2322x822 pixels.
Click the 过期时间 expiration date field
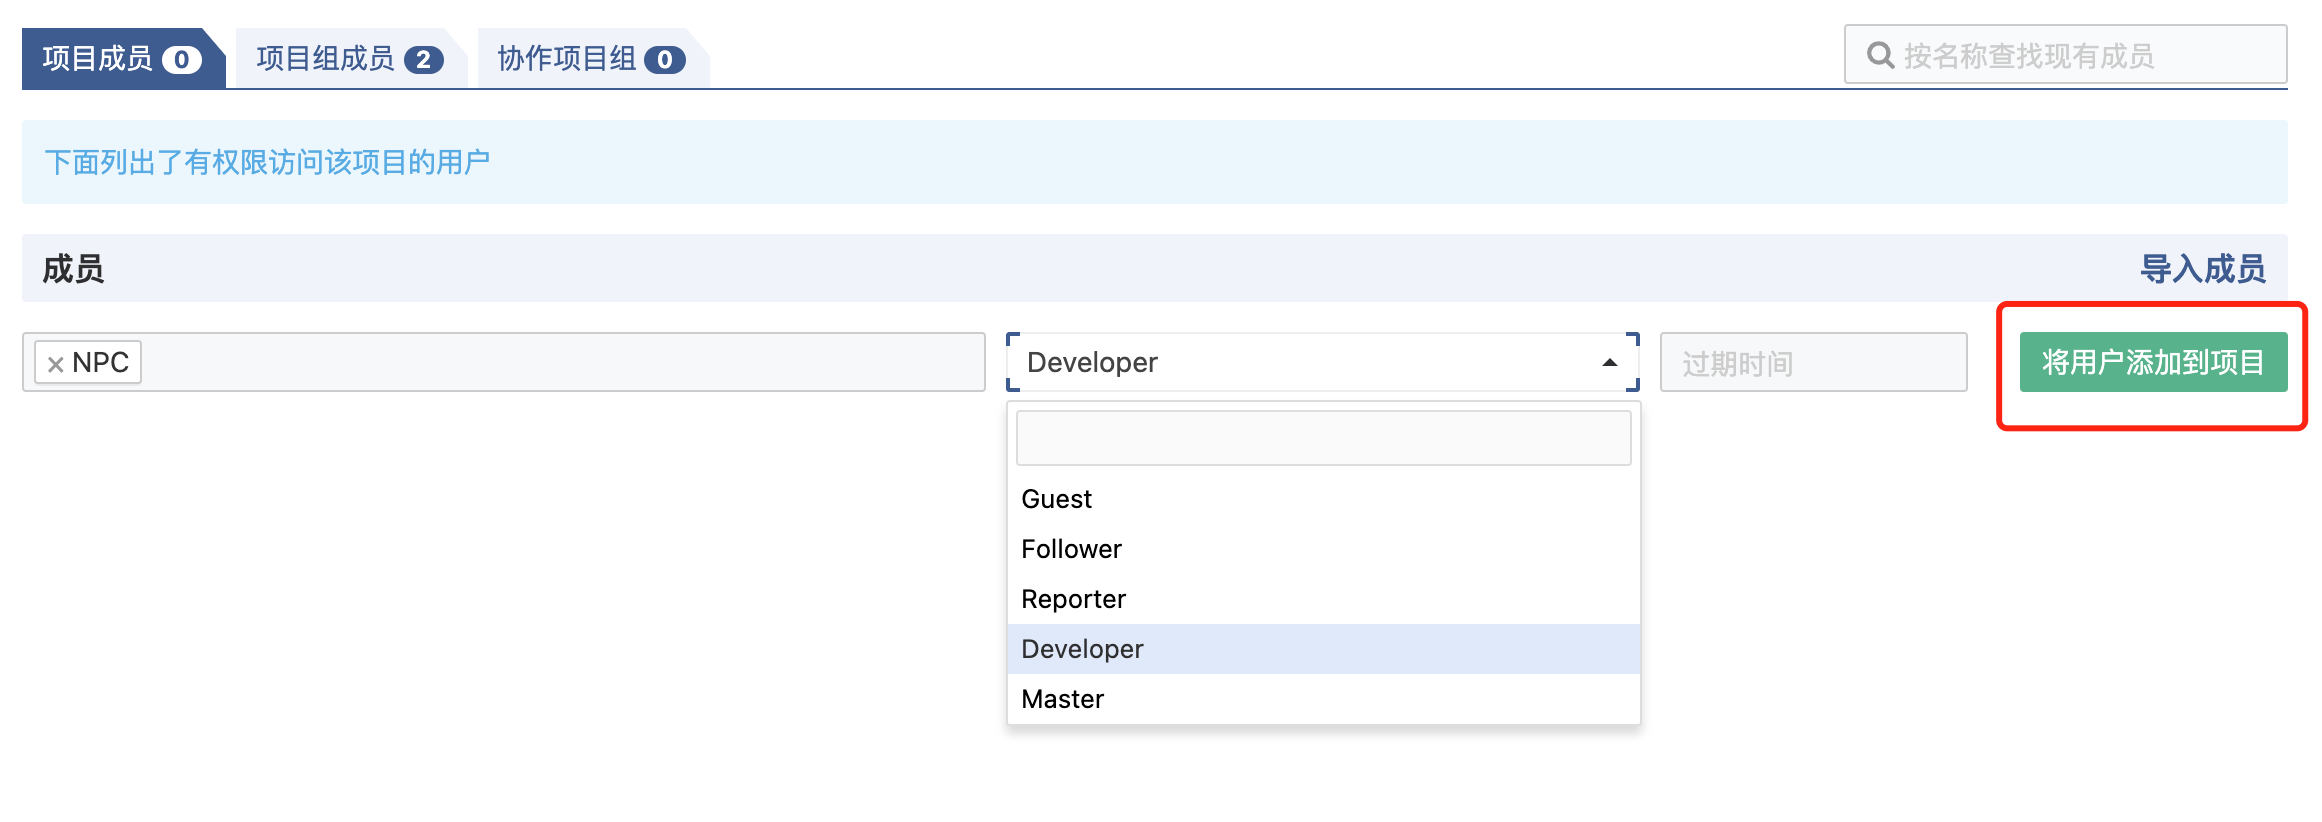coord(1812,363)
